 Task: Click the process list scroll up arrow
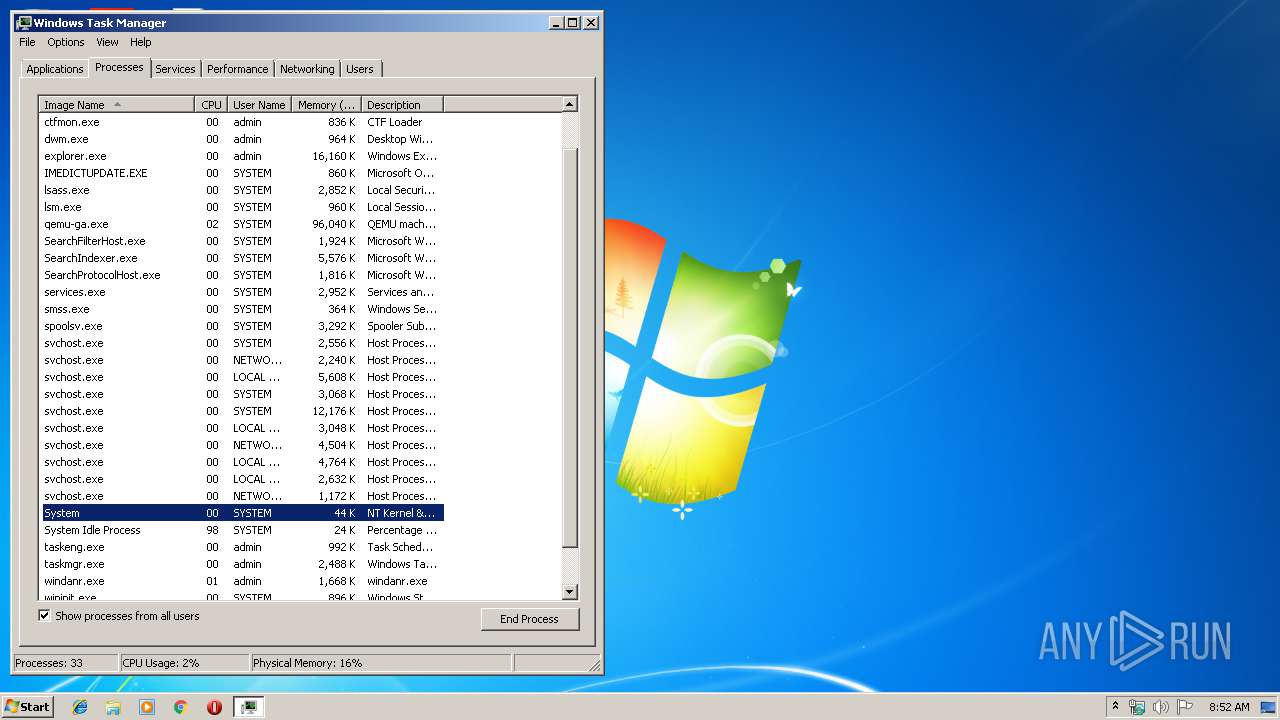coord(570,104)
